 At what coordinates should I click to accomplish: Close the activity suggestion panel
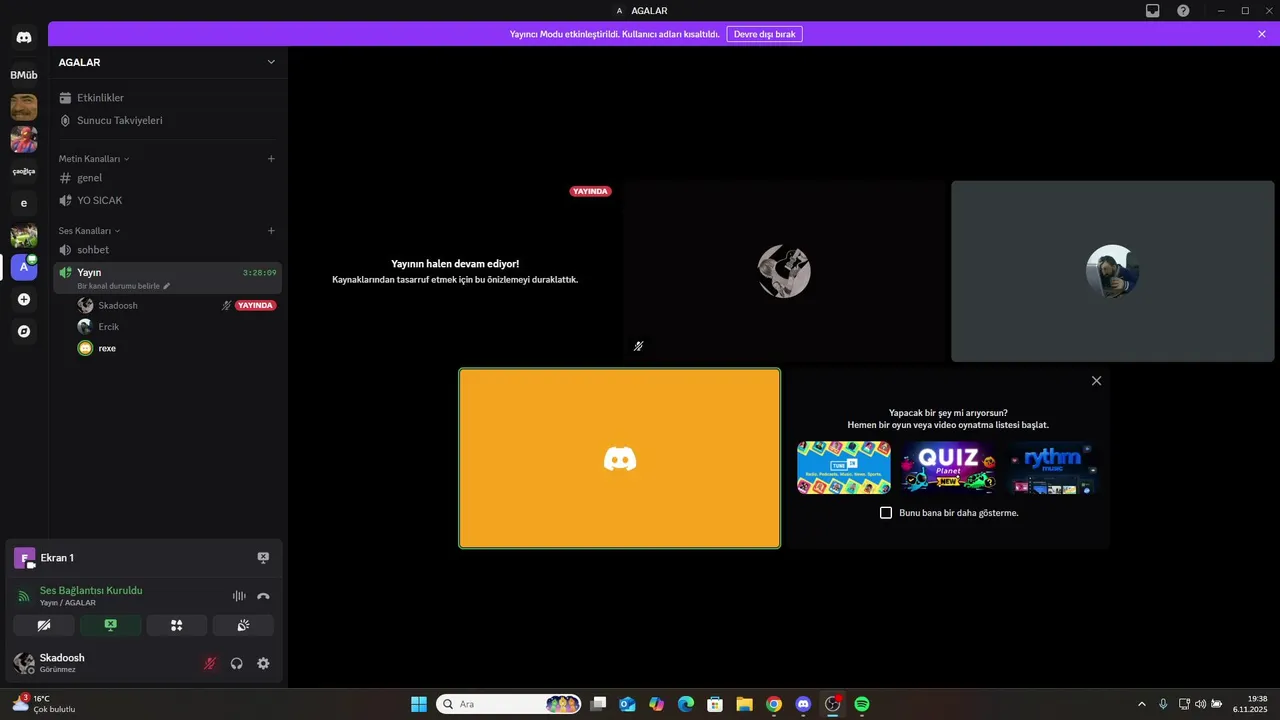(x=1096, y=381)
